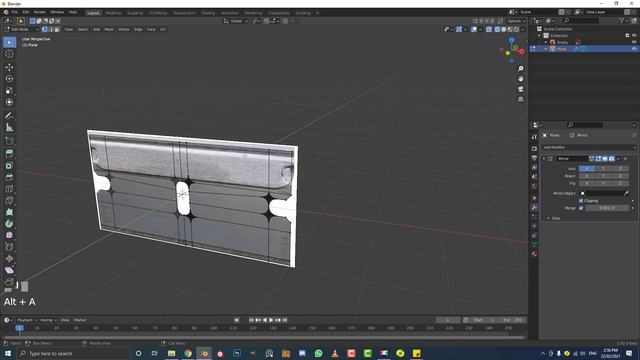The image size is (640, 360).
Task: Select the Loop Cut tool
Action: (9, 189)
